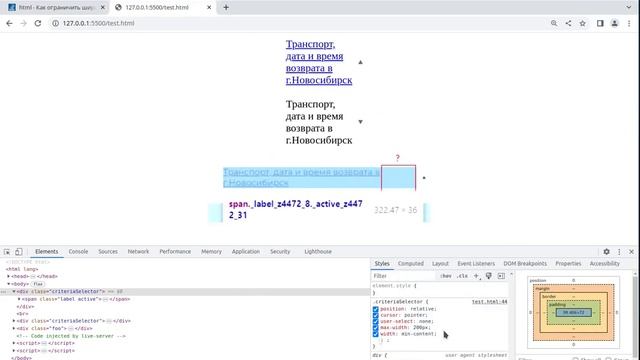Switch to the Layout tab
The image size is (640, 360).
440,264
